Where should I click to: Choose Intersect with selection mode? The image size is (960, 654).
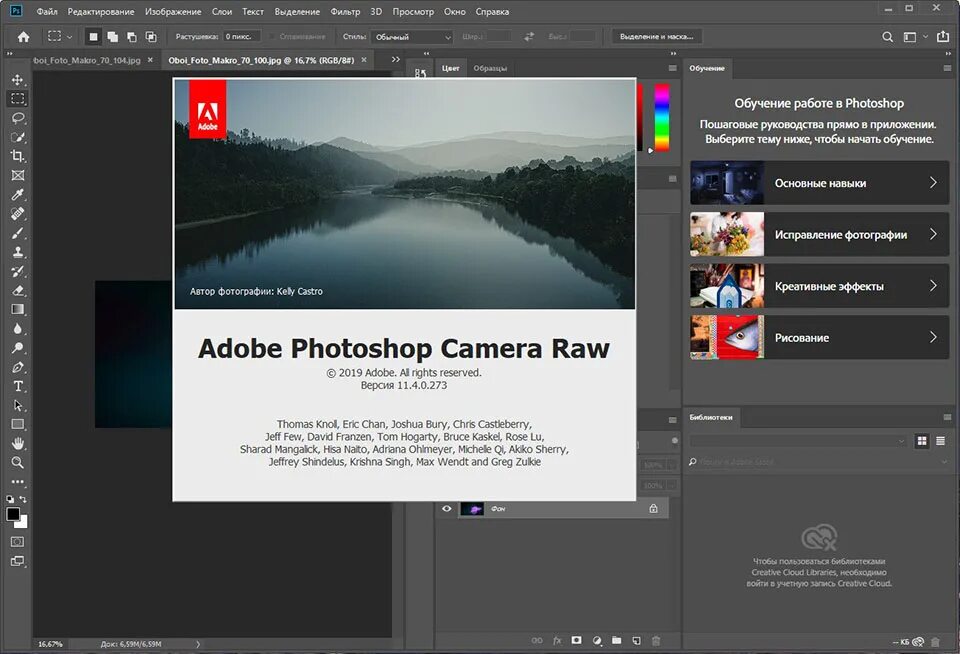click(151, 37)
